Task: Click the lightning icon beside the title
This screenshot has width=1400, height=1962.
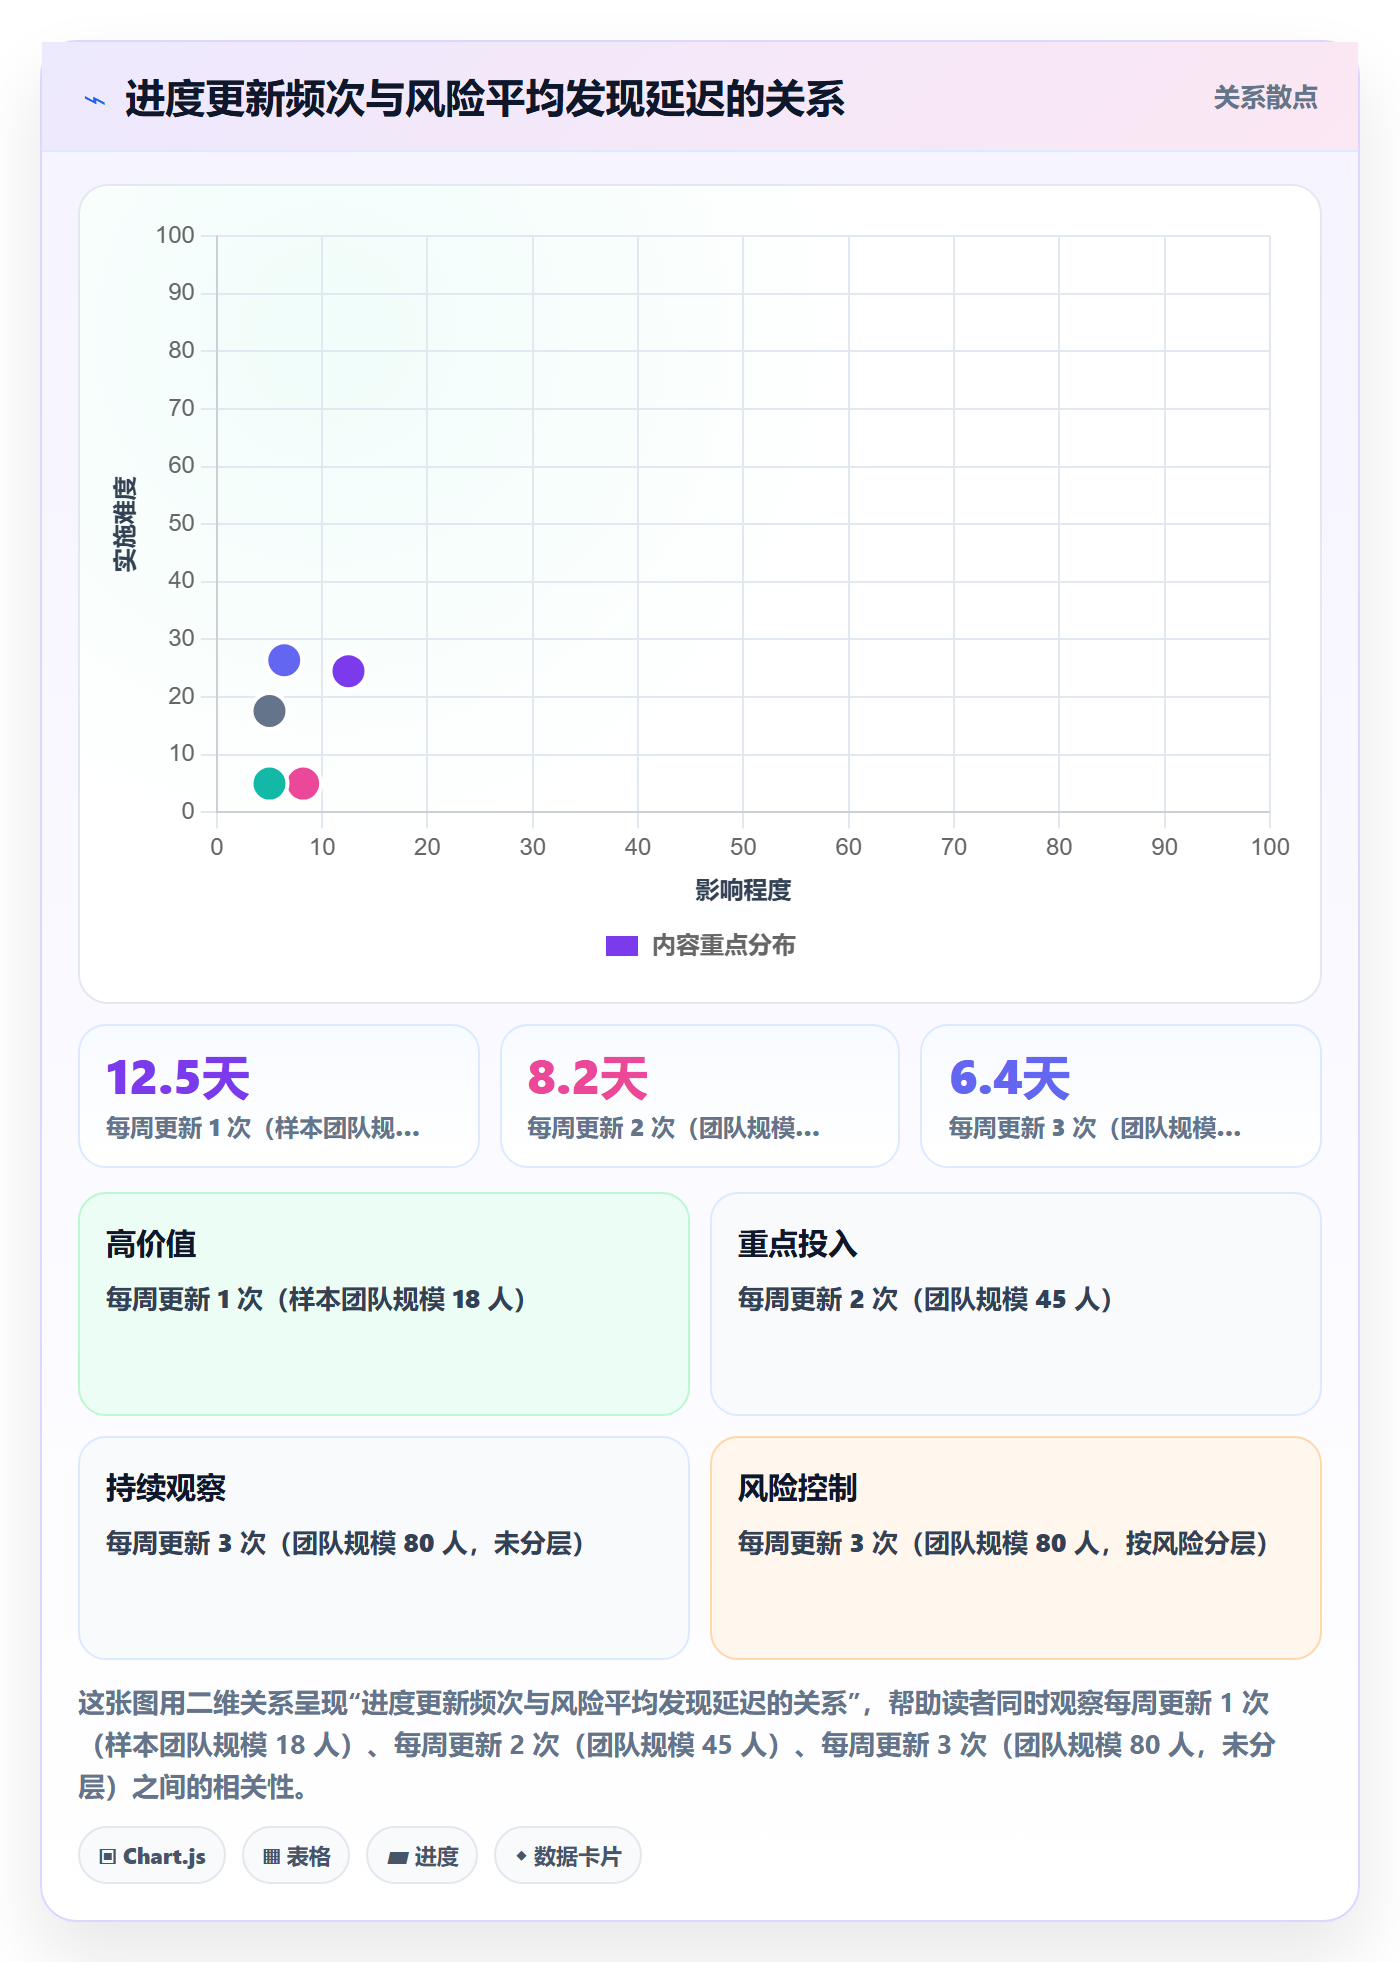Action: tap(95, 100)
